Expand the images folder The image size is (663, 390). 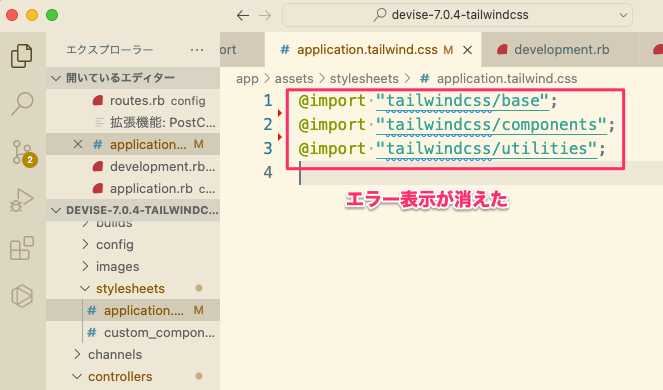(x=133, y=266)
